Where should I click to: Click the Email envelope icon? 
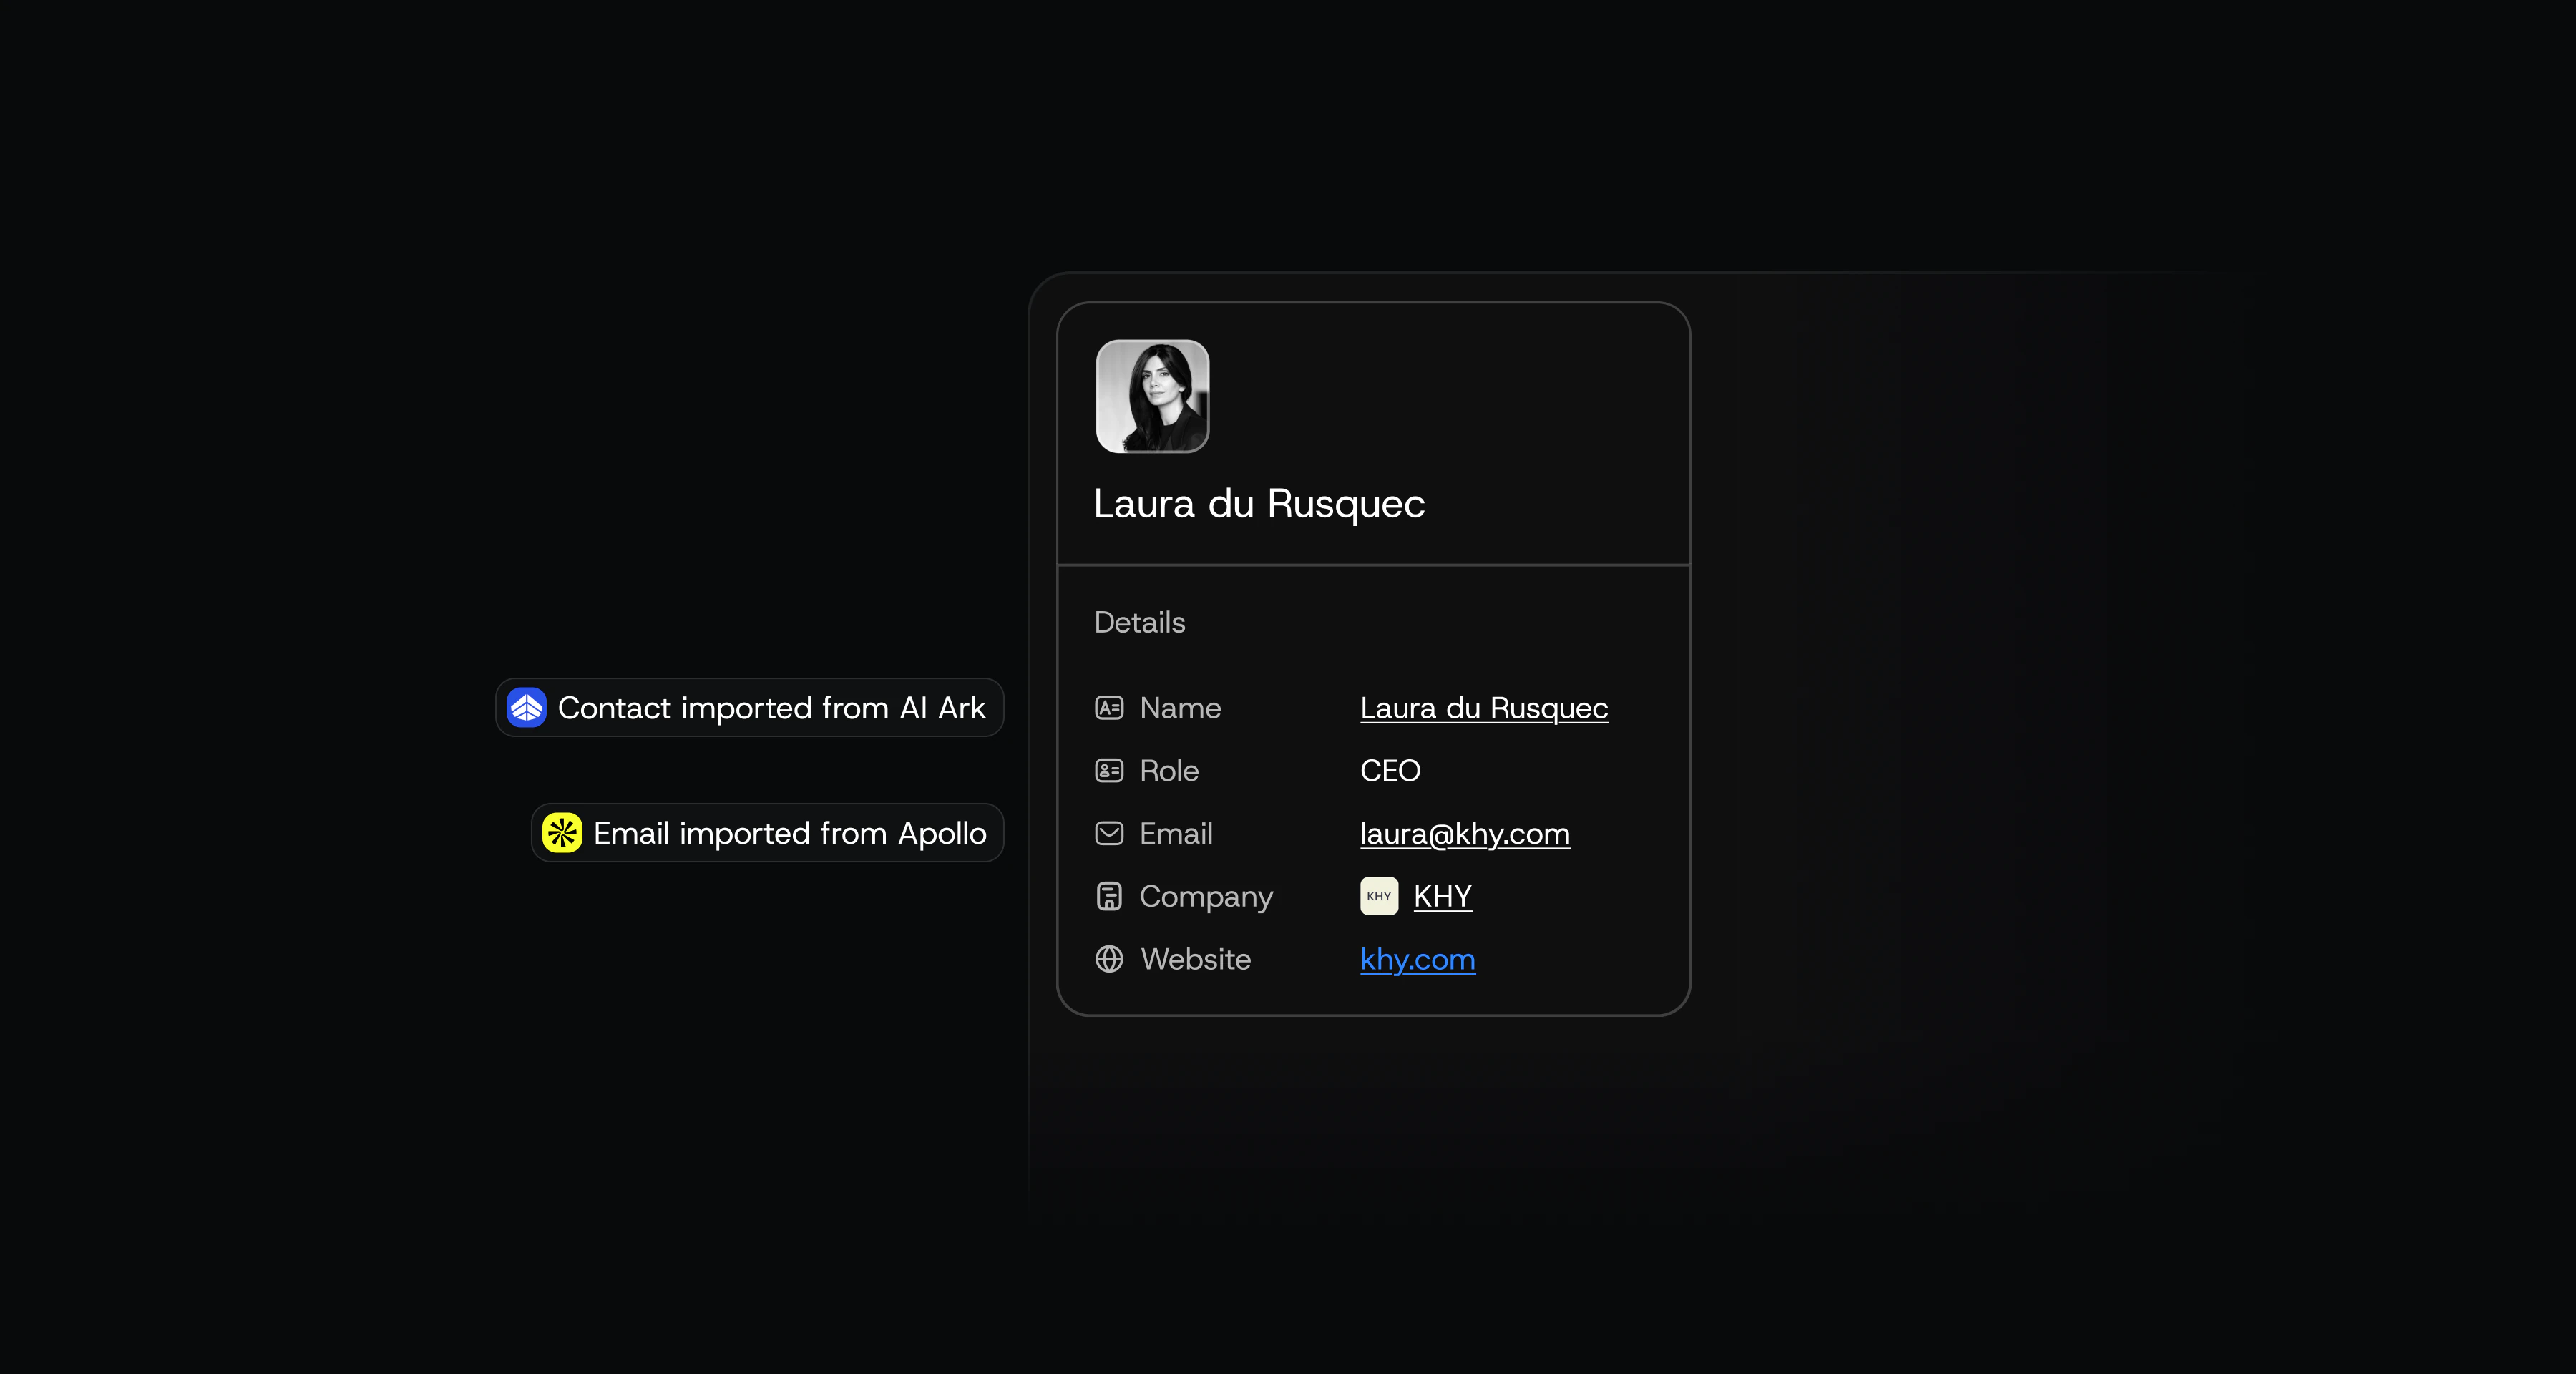click(x=1109, y=833)
